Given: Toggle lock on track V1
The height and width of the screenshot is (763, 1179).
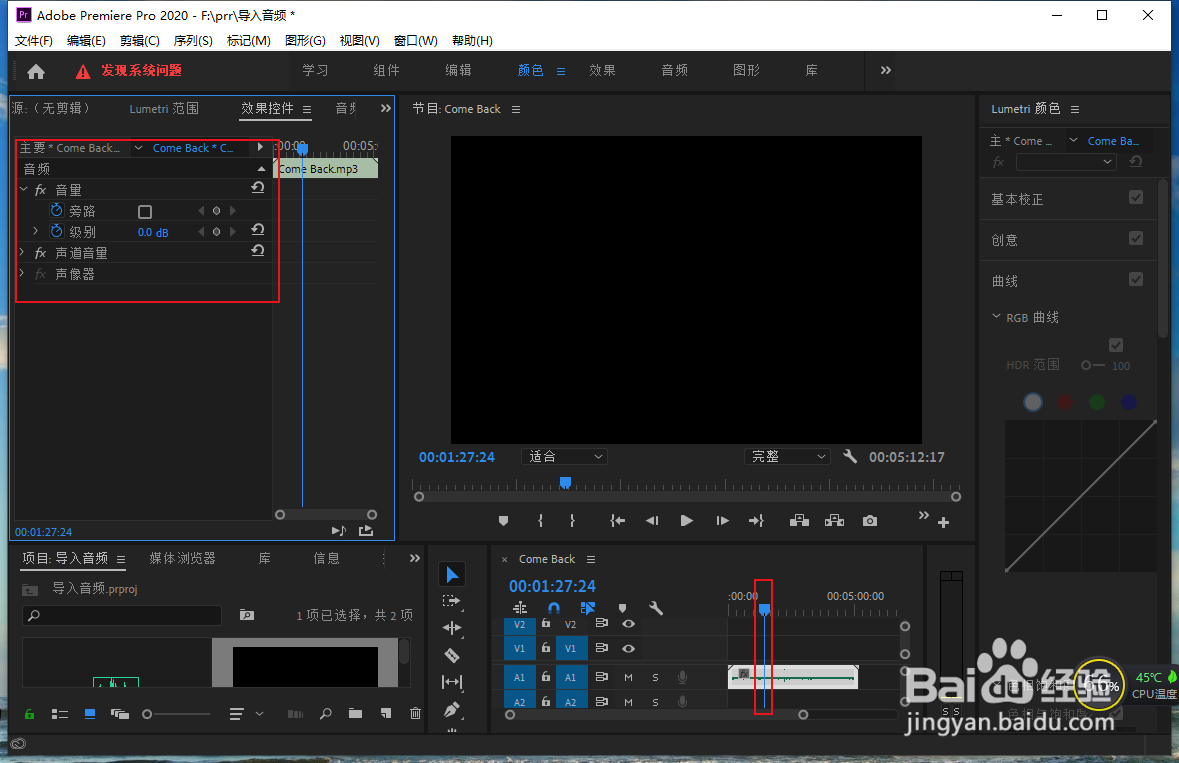Looking at the screenshot, I should click(x=546, y=647).
